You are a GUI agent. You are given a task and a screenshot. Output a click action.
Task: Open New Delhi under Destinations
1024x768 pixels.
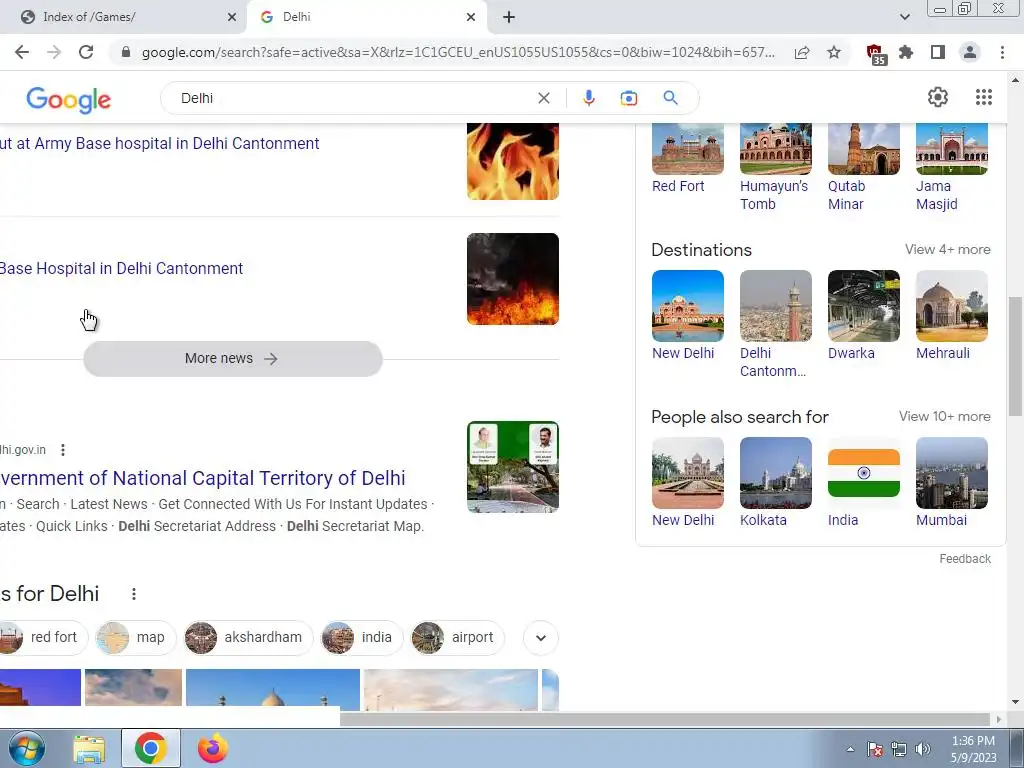(x=688, y=315)
